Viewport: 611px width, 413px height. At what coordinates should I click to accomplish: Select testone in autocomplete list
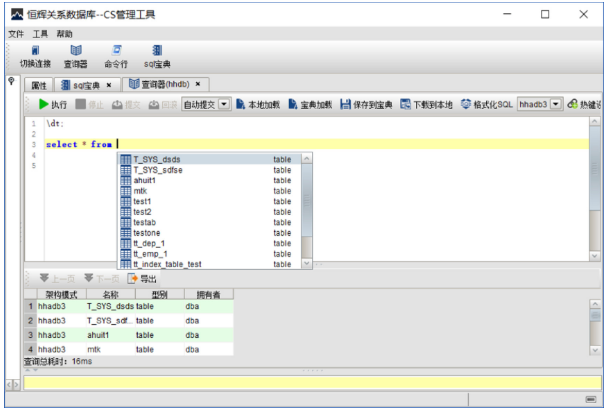coord(210,233)
